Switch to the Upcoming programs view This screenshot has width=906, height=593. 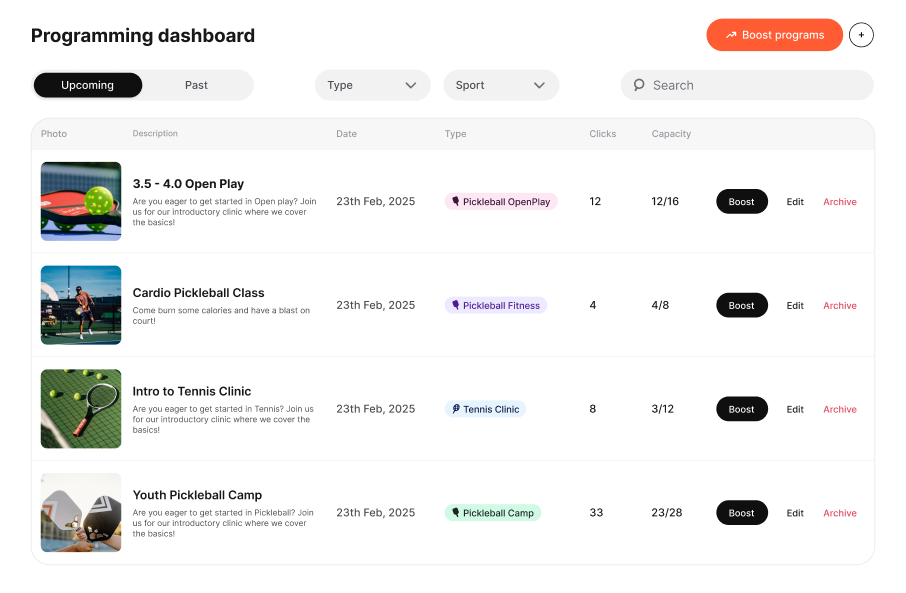pyautogui.click(x=88, y=85)
